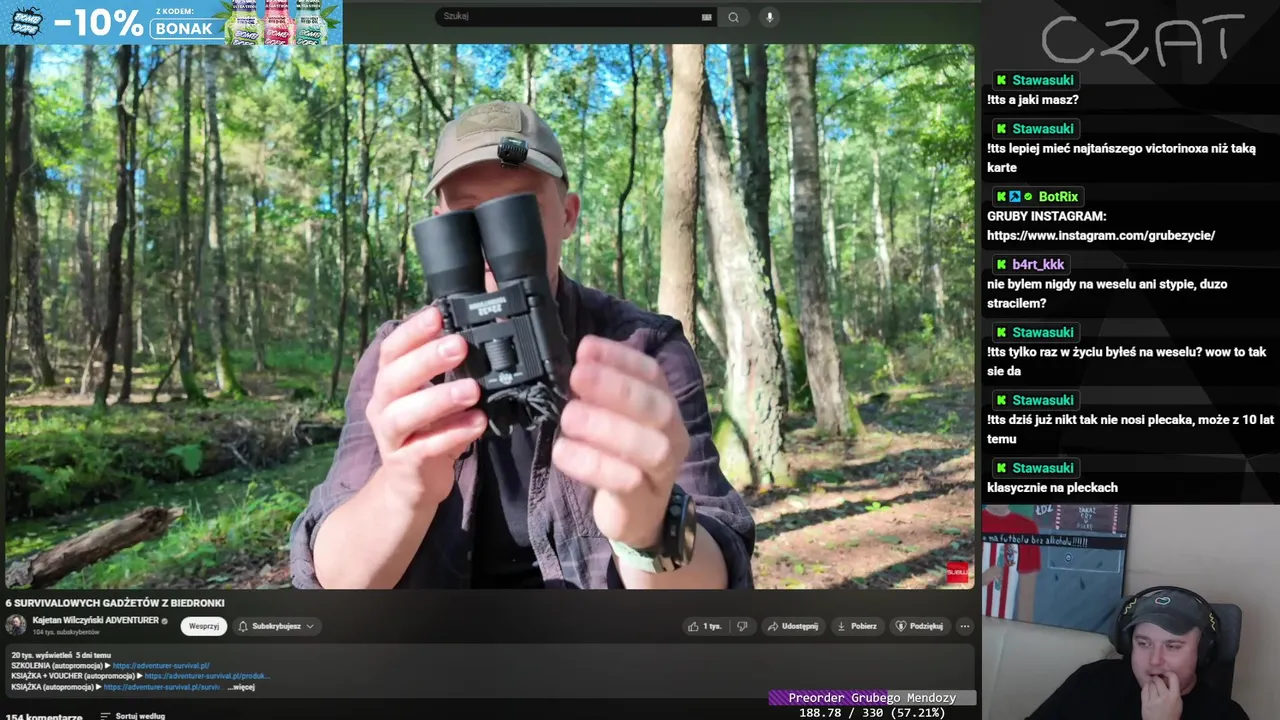Click the video title '6 SURVIVALOWYCH GADŻETÓW Z BIEDRONKI'
Image resolution: width=1280 pixels, height=720 pixels.
tap(115, 603)
